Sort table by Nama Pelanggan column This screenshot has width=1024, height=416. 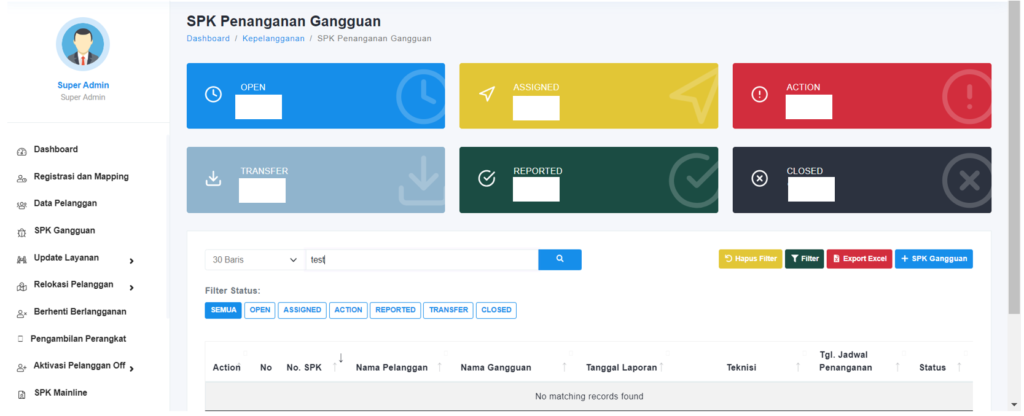tap(391, 368)
